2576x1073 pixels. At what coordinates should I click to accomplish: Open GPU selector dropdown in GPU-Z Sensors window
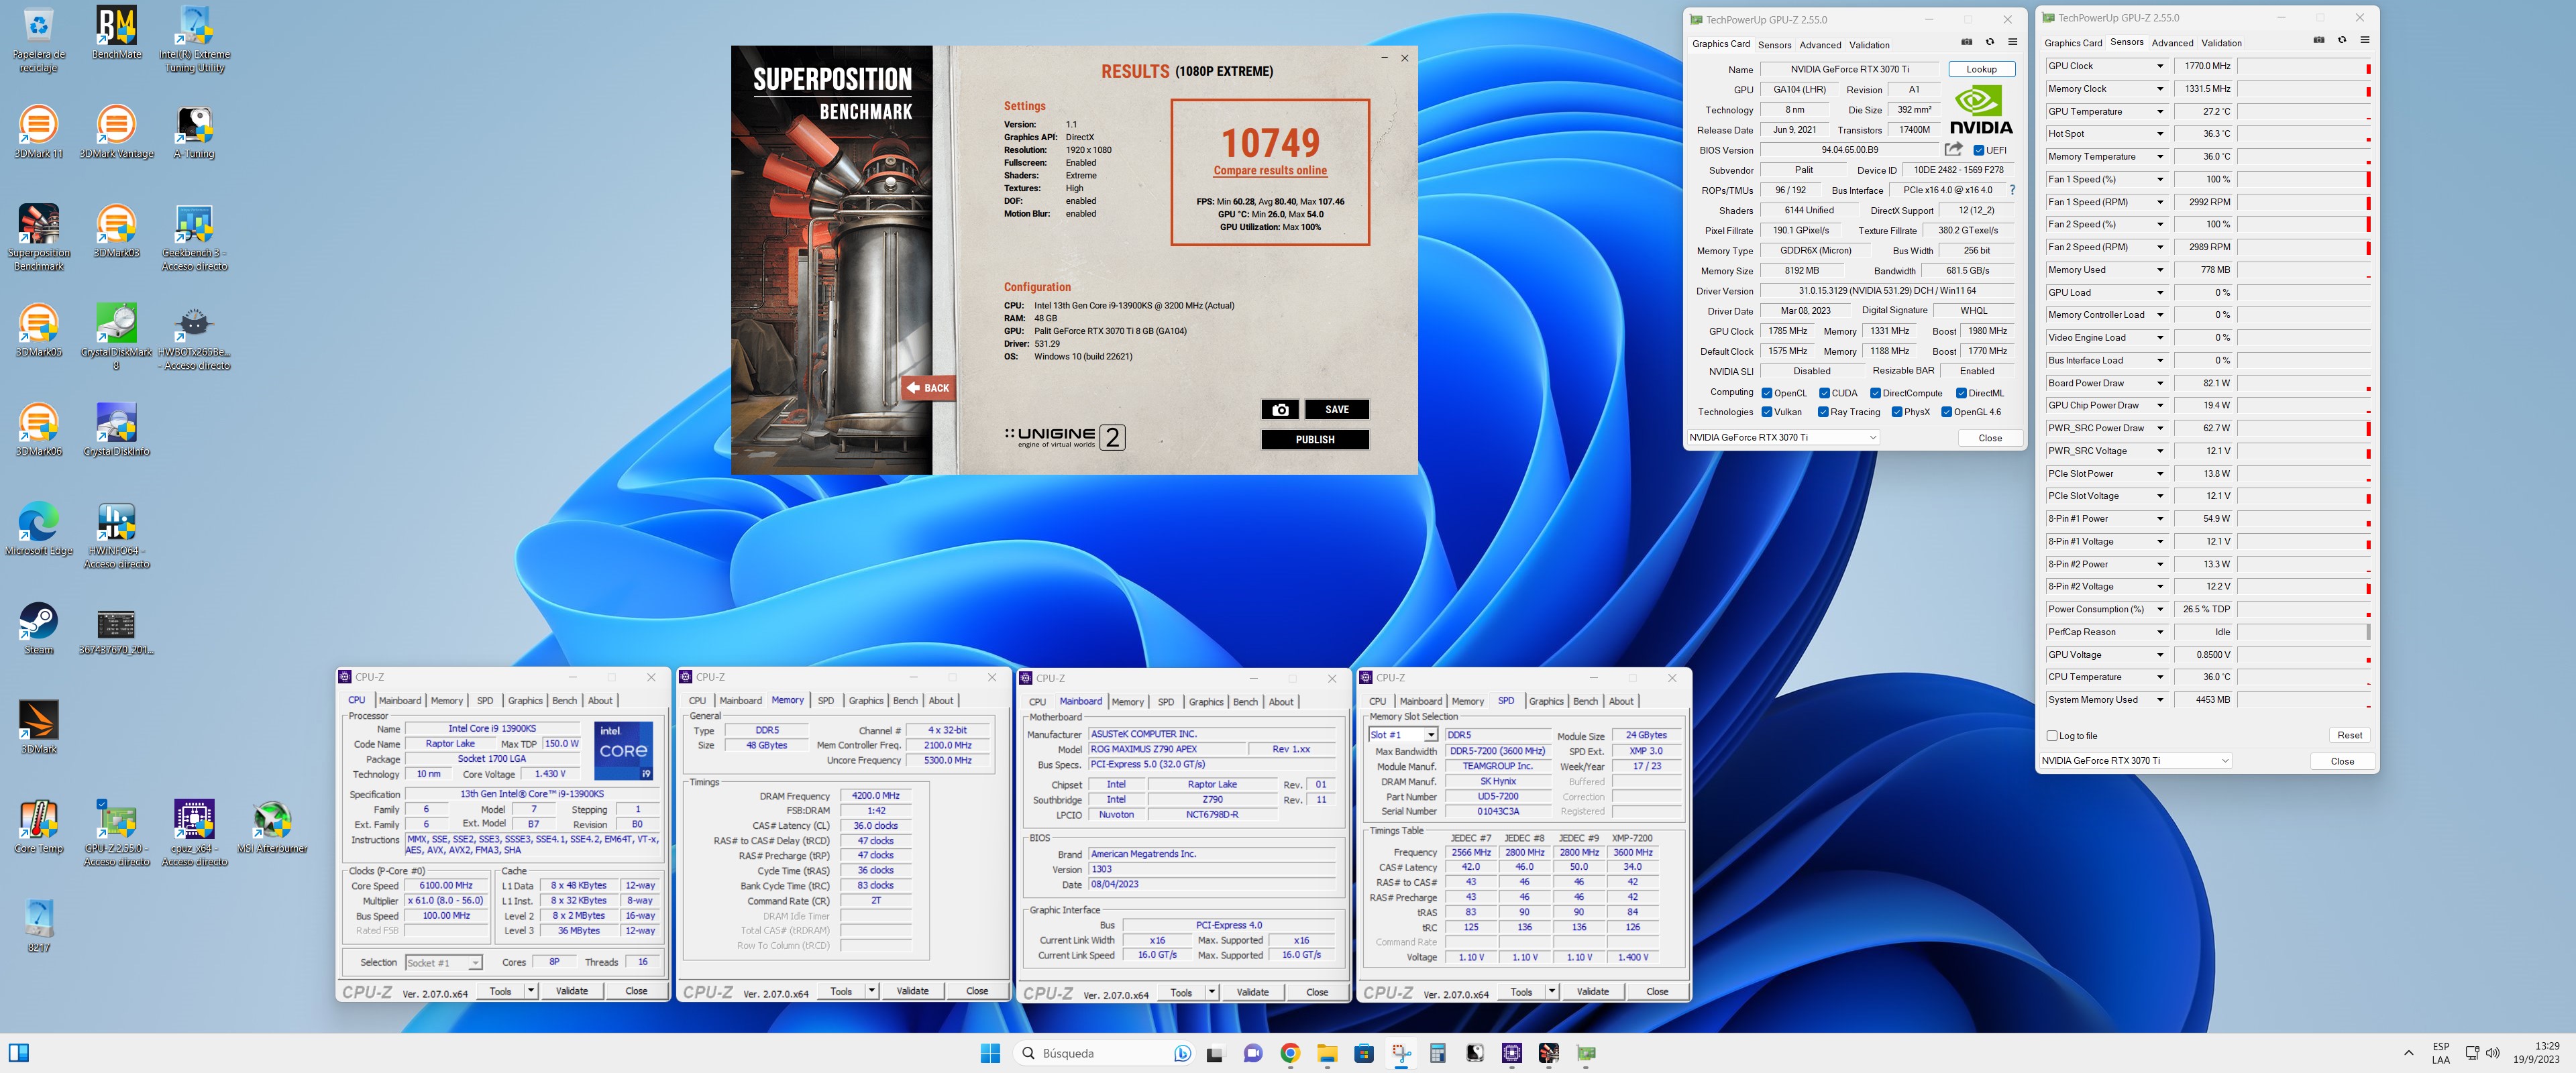[x=2135, y=761]
